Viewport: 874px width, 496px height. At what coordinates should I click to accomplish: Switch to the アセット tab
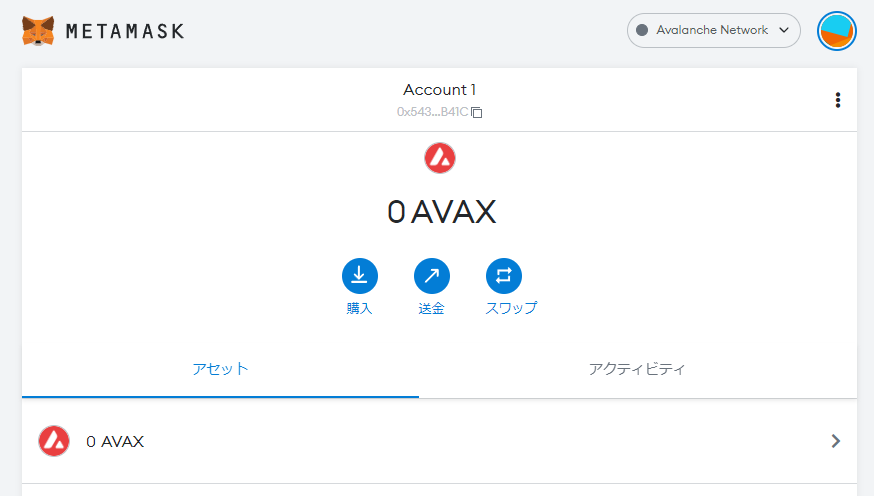[220, 369]
